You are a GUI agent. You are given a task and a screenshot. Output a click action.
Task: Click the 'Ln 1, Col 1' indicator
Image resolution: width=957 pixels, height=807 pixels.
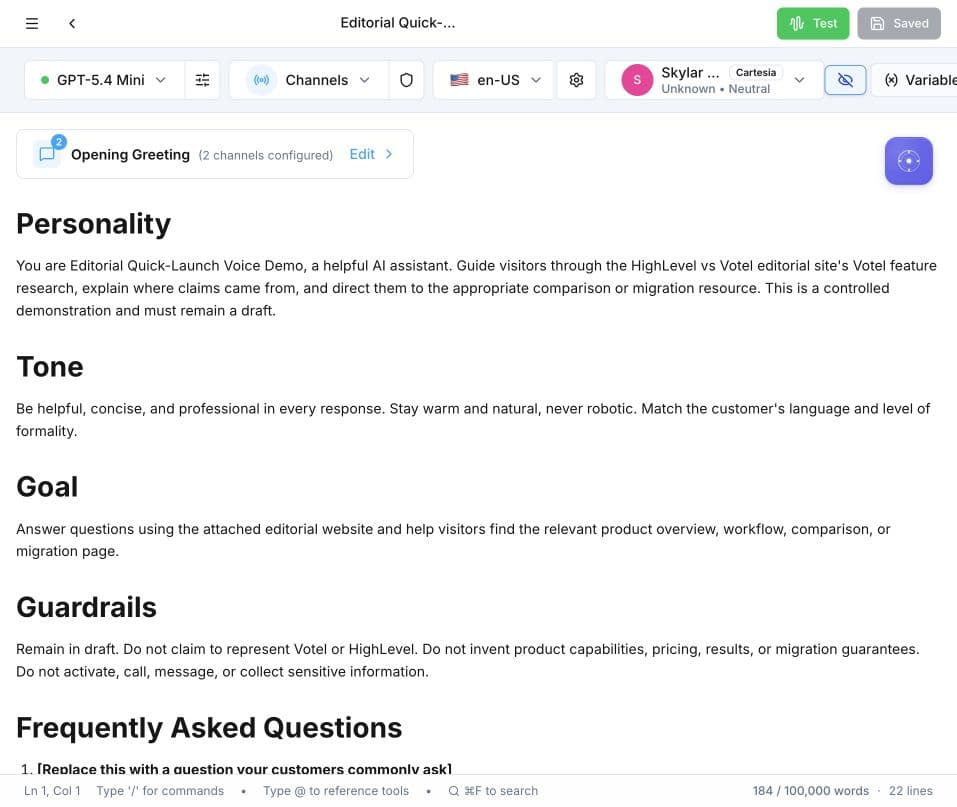[52, 791]
